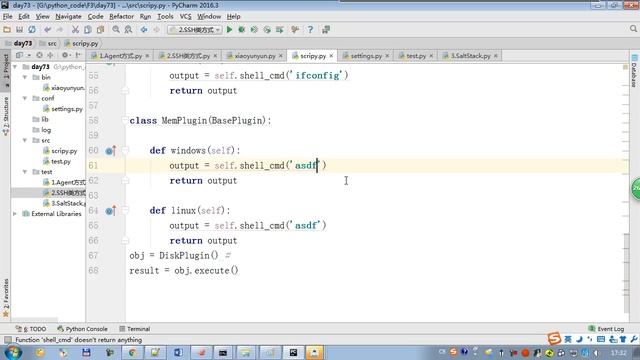Image resolution: width=640 pixels, height=360 pixels.
Task: Fold the def linux method block
Action: [125, 211]
